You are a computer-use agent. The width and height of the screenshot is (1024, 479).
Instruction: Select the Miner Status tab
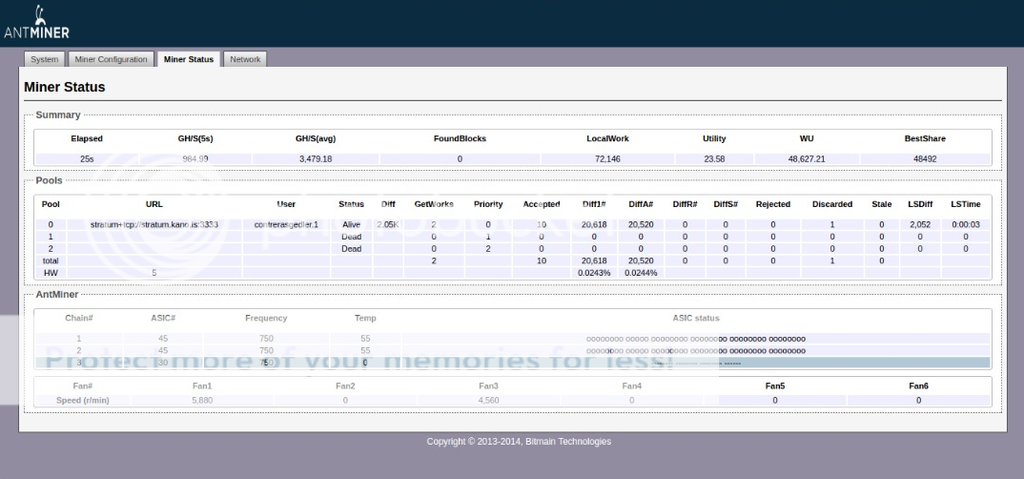[x=189, y=59]
